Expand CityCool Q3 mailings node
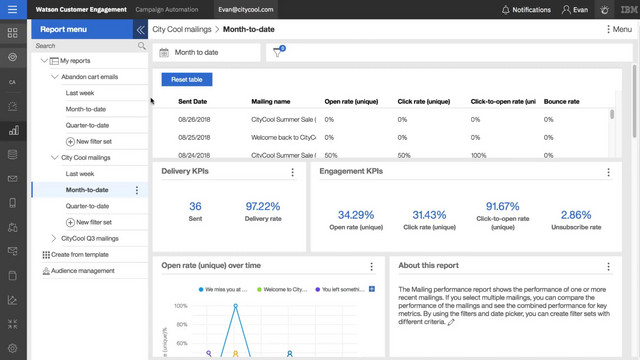 pos(54,238)
